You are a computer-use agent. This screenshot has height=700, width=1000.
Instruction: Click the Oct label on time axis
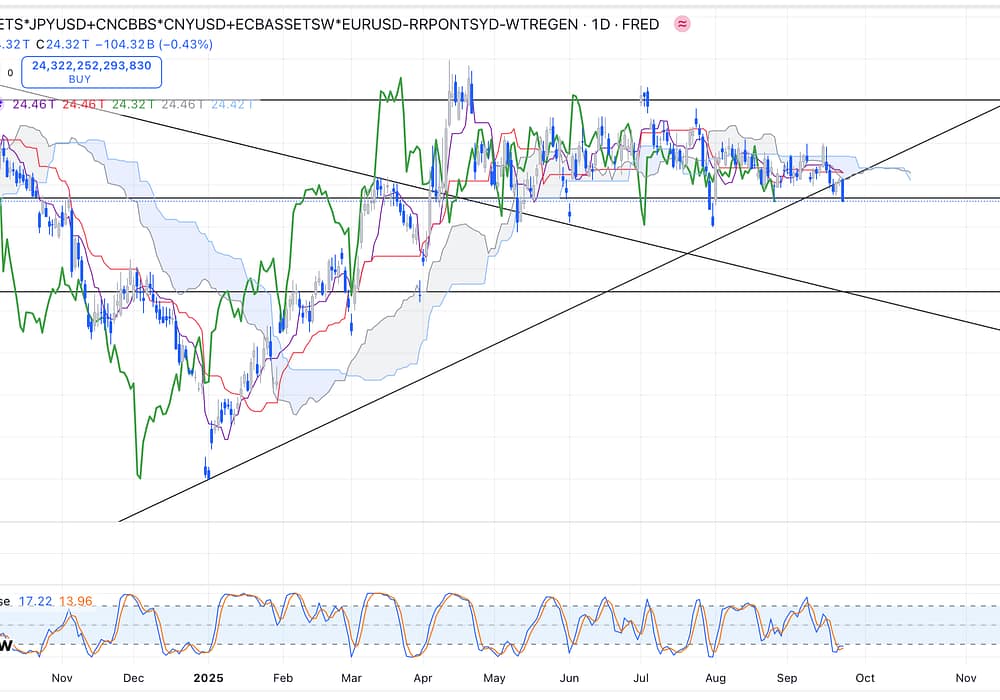click(866, 677)
